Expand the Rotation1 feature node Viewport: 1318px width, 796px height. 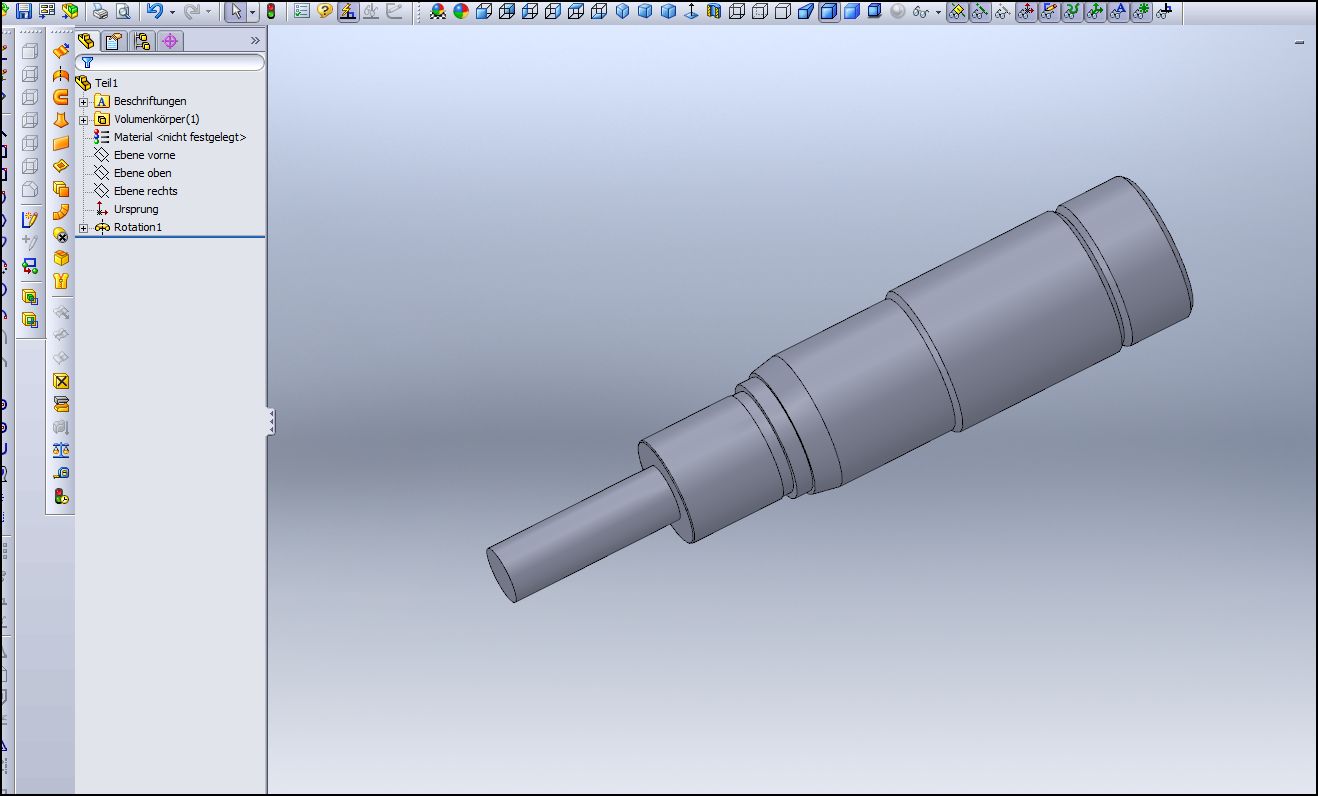(x=84, y=227)
